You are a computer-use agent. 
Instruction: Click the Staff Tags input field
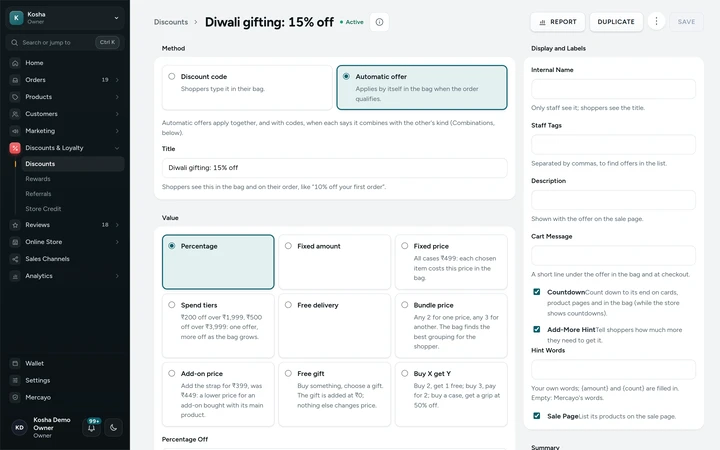(x=613, y=145)
